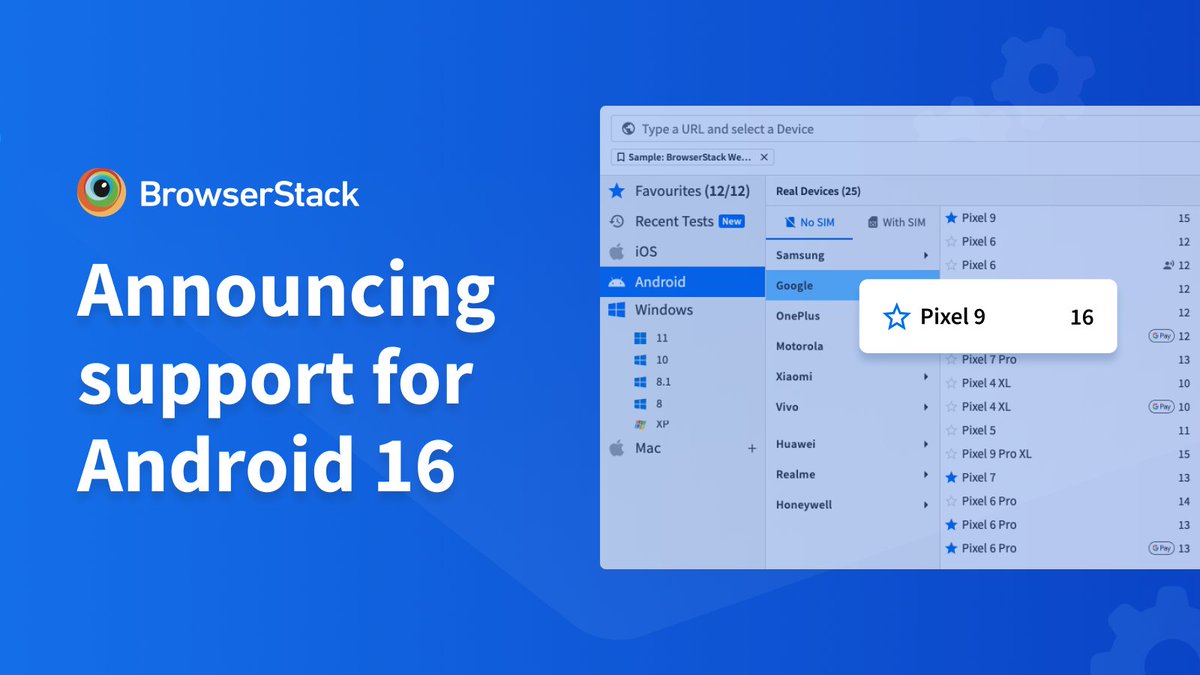
Task: Click the Type a URL input field
Action: click(906, 129)
